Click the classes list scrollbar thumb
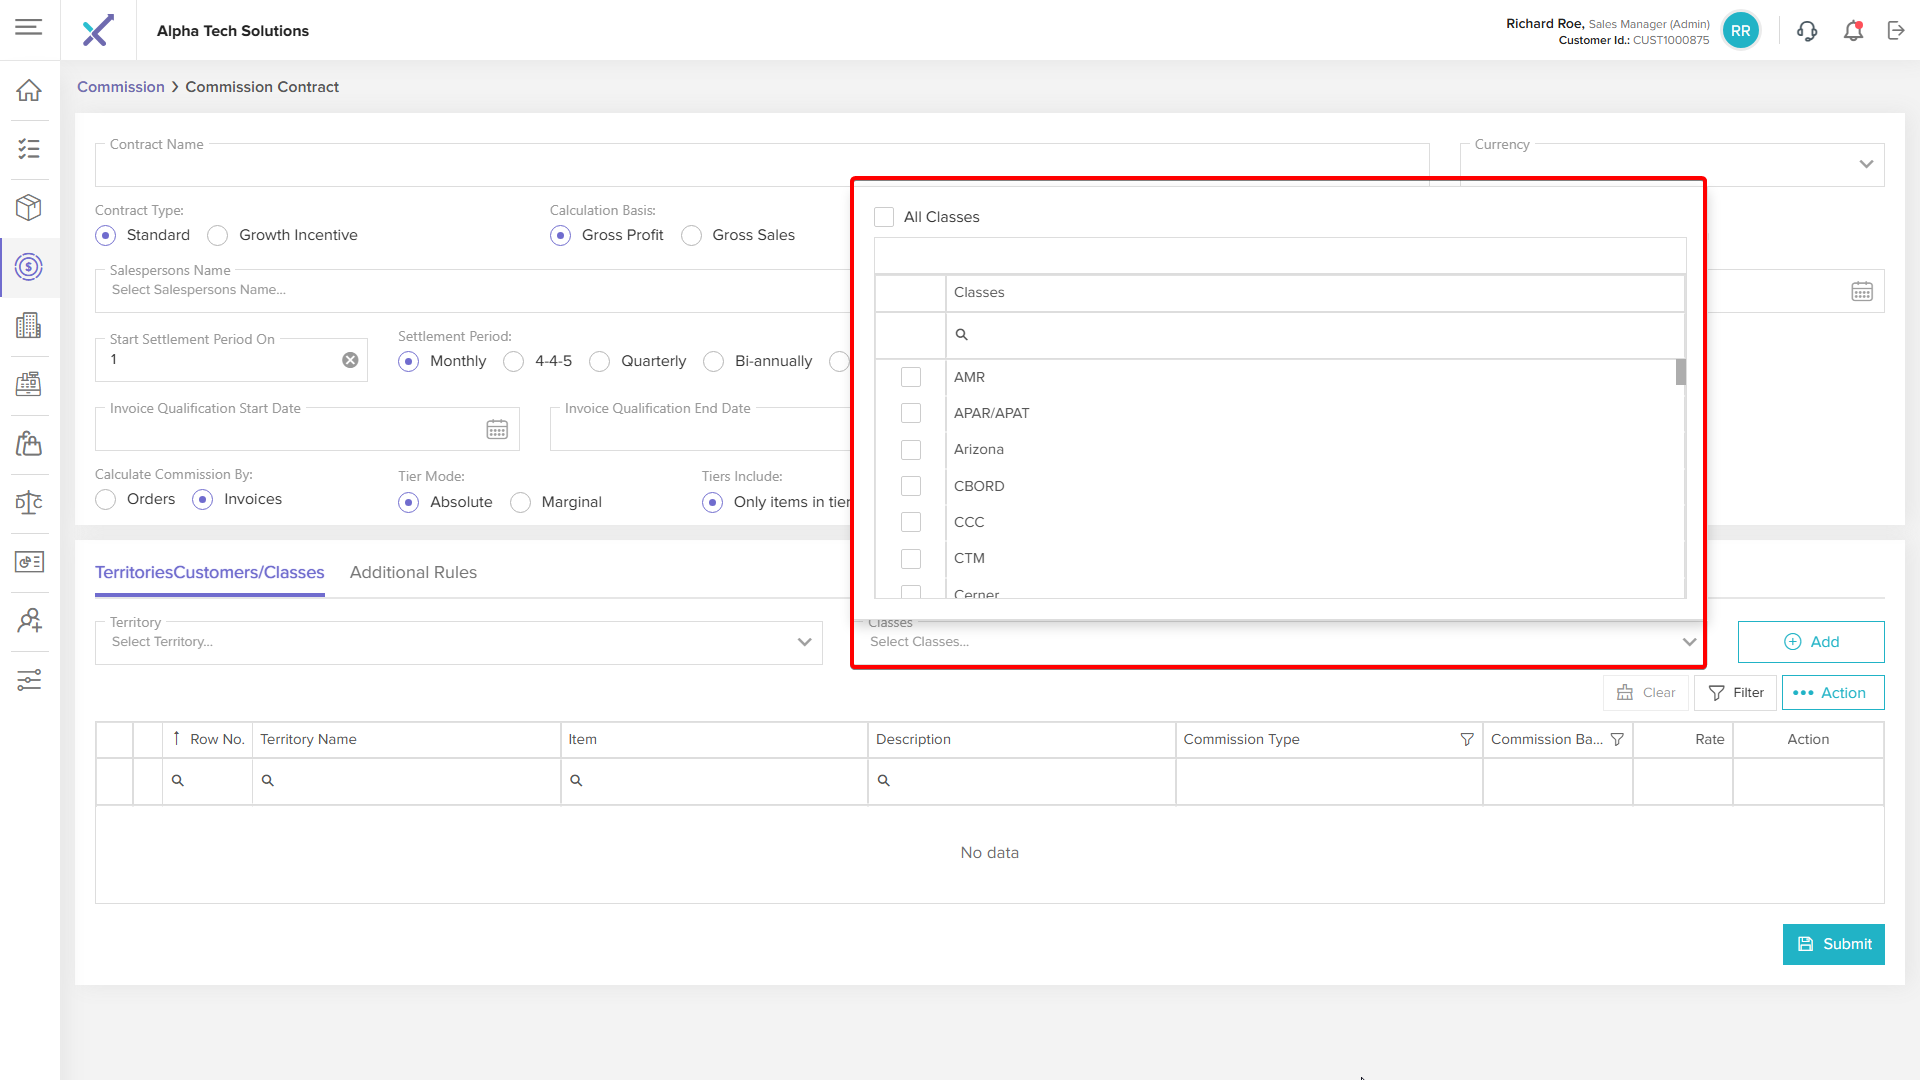1920x1080 pixels. coord(1681,372)
